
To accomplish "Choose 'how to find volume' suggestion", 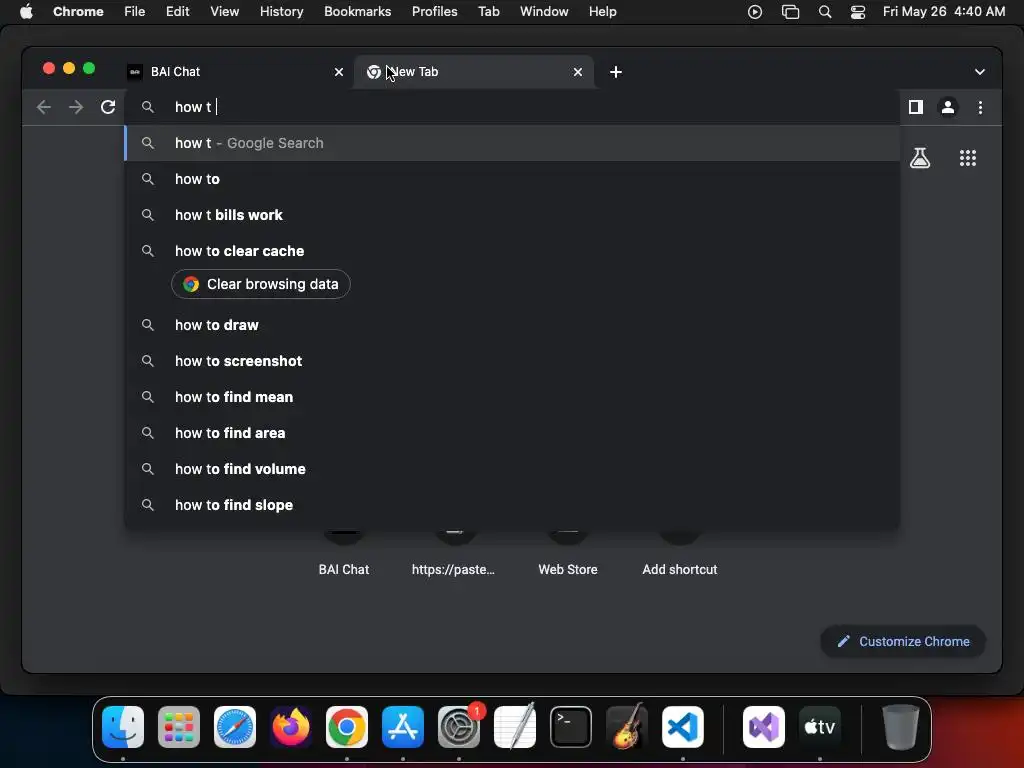I will coord(512,469).
